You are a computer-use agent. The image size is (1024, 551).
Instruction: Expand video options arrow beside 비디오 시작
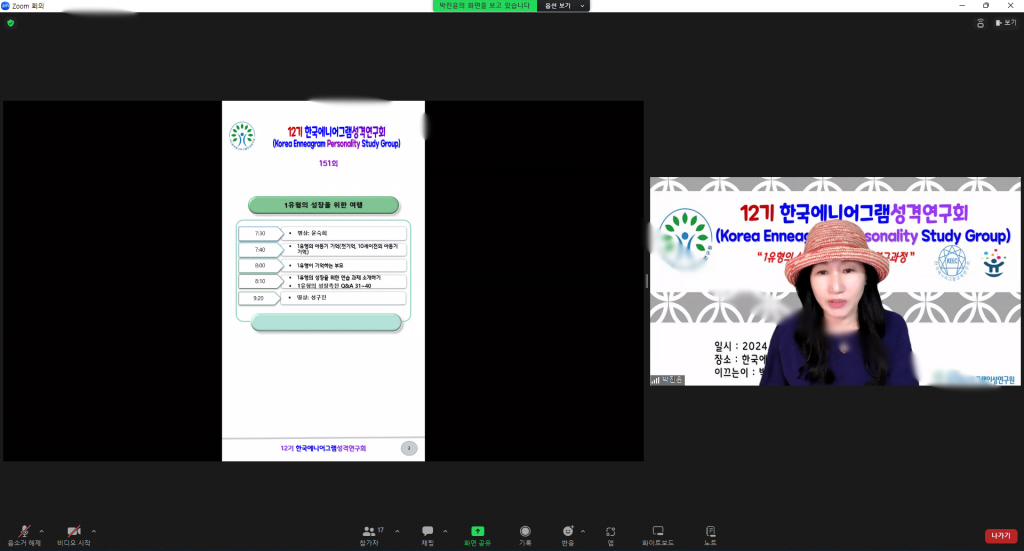click(94, 531)
